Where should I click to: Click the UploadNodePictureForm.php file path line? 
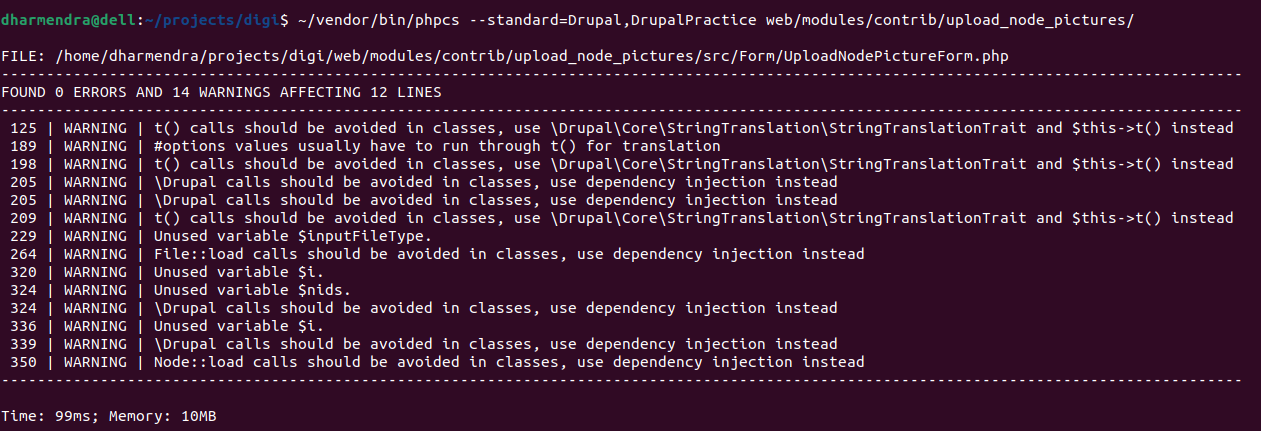pos(505,55)
